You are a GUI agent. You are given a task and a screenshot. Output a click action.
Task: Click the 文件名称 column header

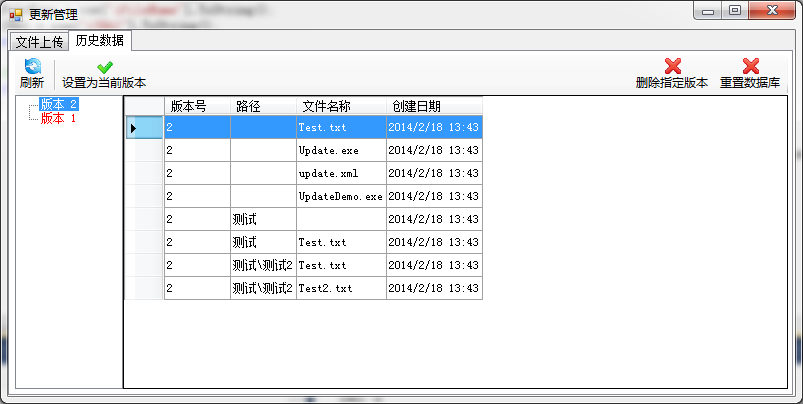pos(341,106)
